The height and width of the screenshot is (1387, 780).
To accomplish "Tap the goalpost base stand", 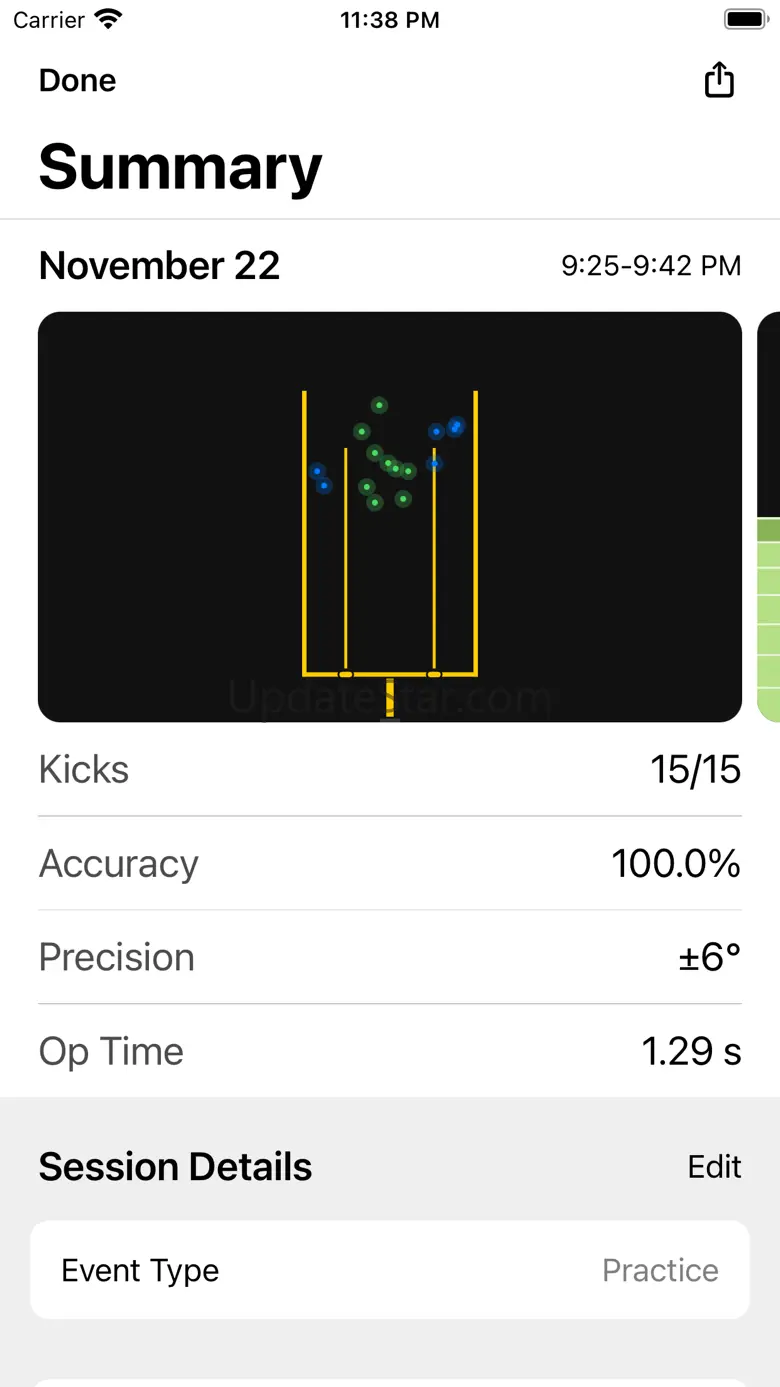I will pyautogui.click(x=390, y=697).
